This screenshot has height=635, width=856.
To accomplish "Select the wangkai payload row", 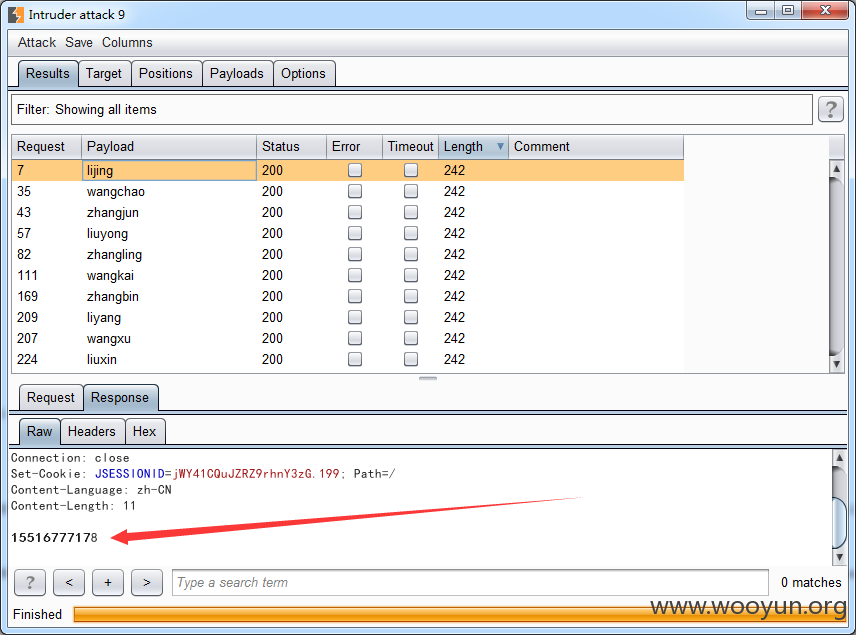I will click(348, 275).
